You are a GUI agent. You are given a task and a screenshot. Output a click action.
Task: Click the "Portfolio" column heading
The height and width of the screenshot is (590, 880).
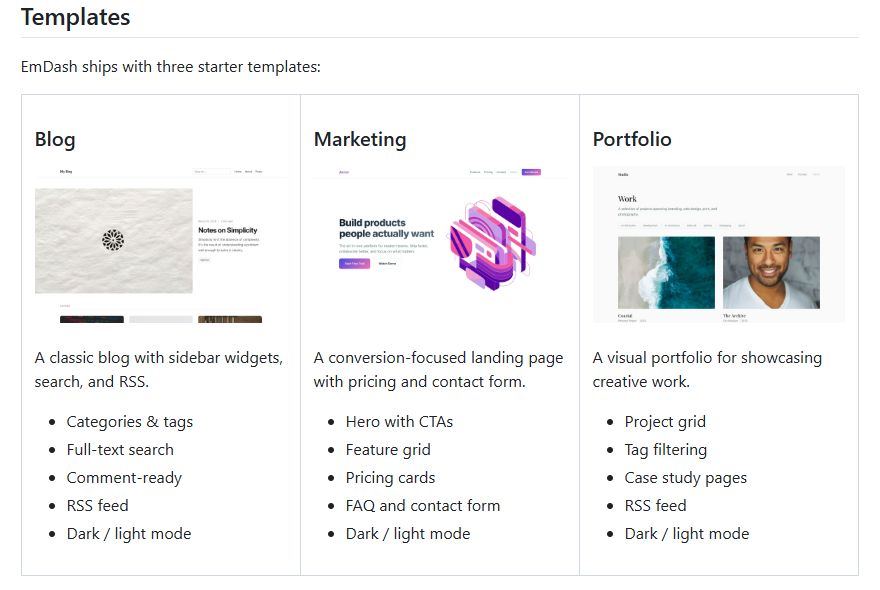(632, 139)
